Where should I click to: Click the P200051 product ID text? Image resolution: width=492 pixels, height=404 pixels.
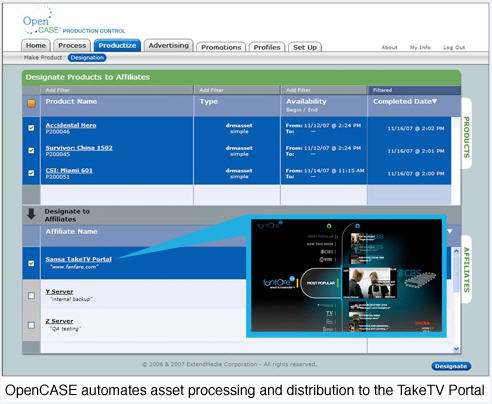[x=58, y=177]
